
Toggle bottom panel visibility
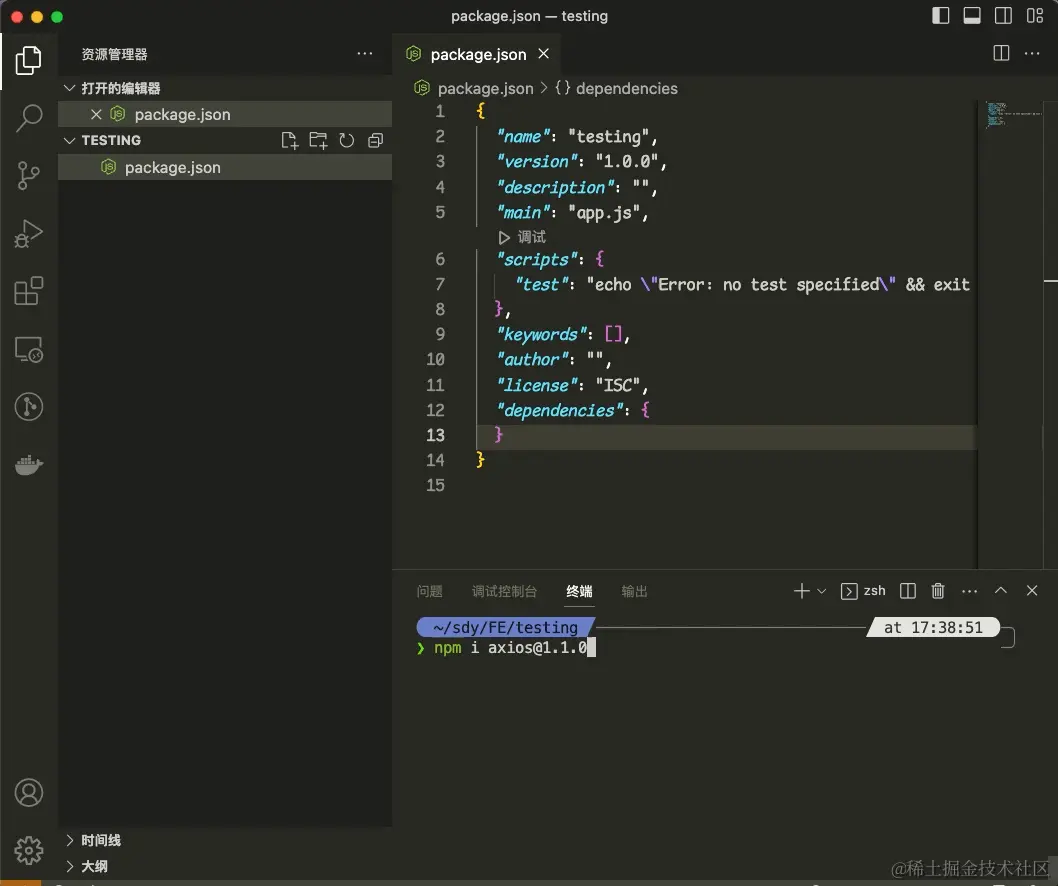tap(972, 16)
